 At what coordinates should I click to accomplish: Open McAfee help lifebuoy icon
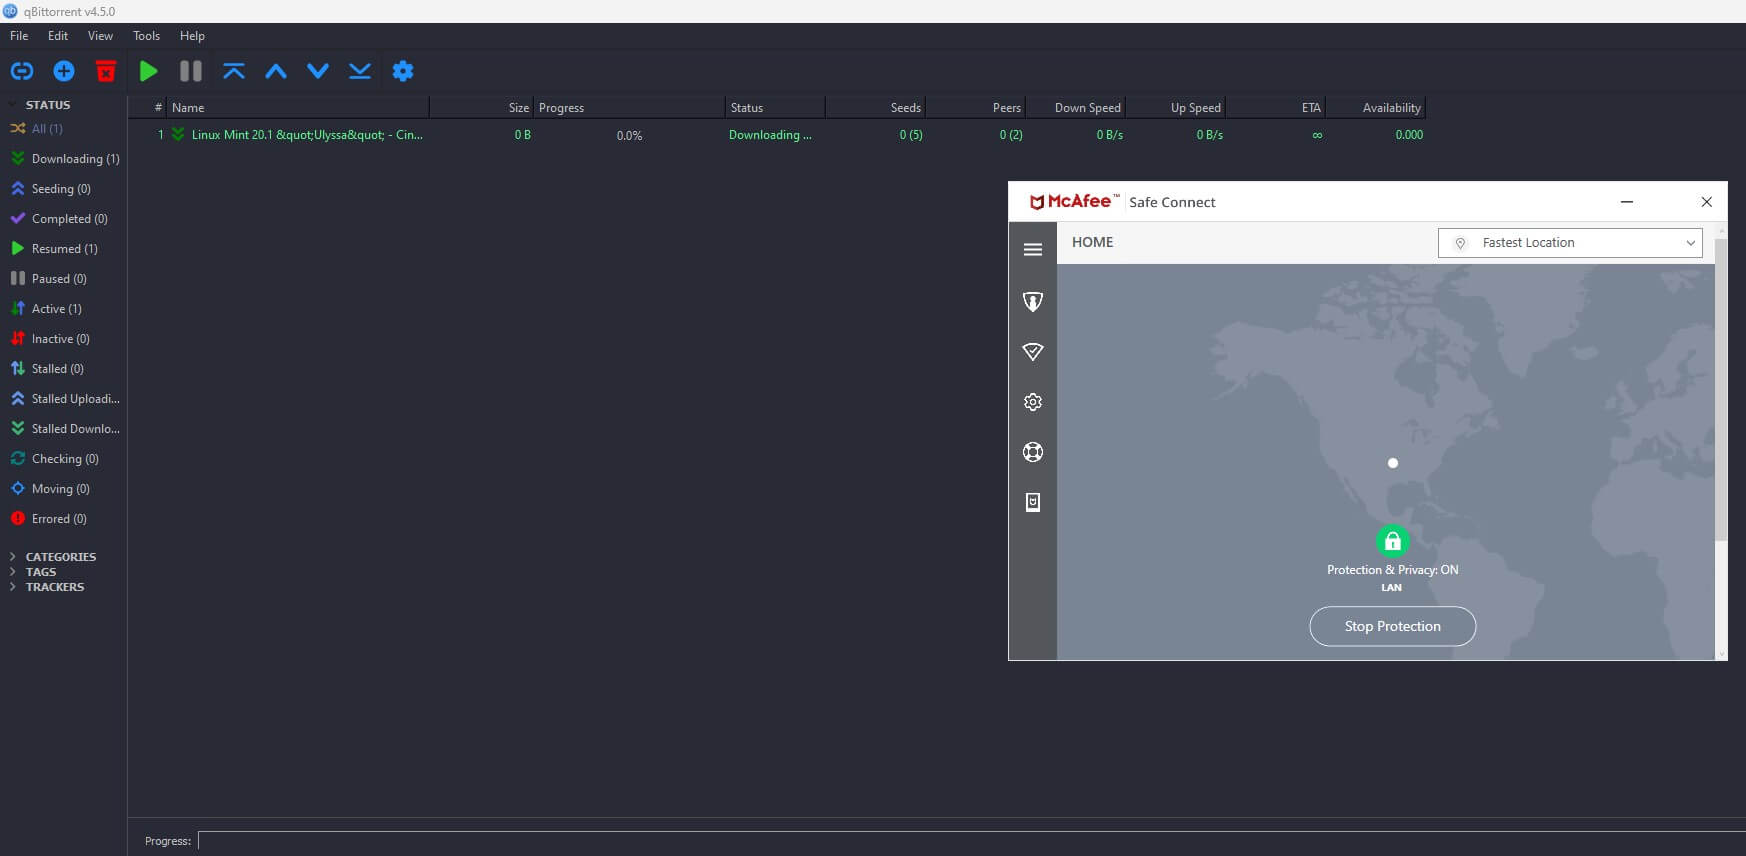click(1033, 452)
